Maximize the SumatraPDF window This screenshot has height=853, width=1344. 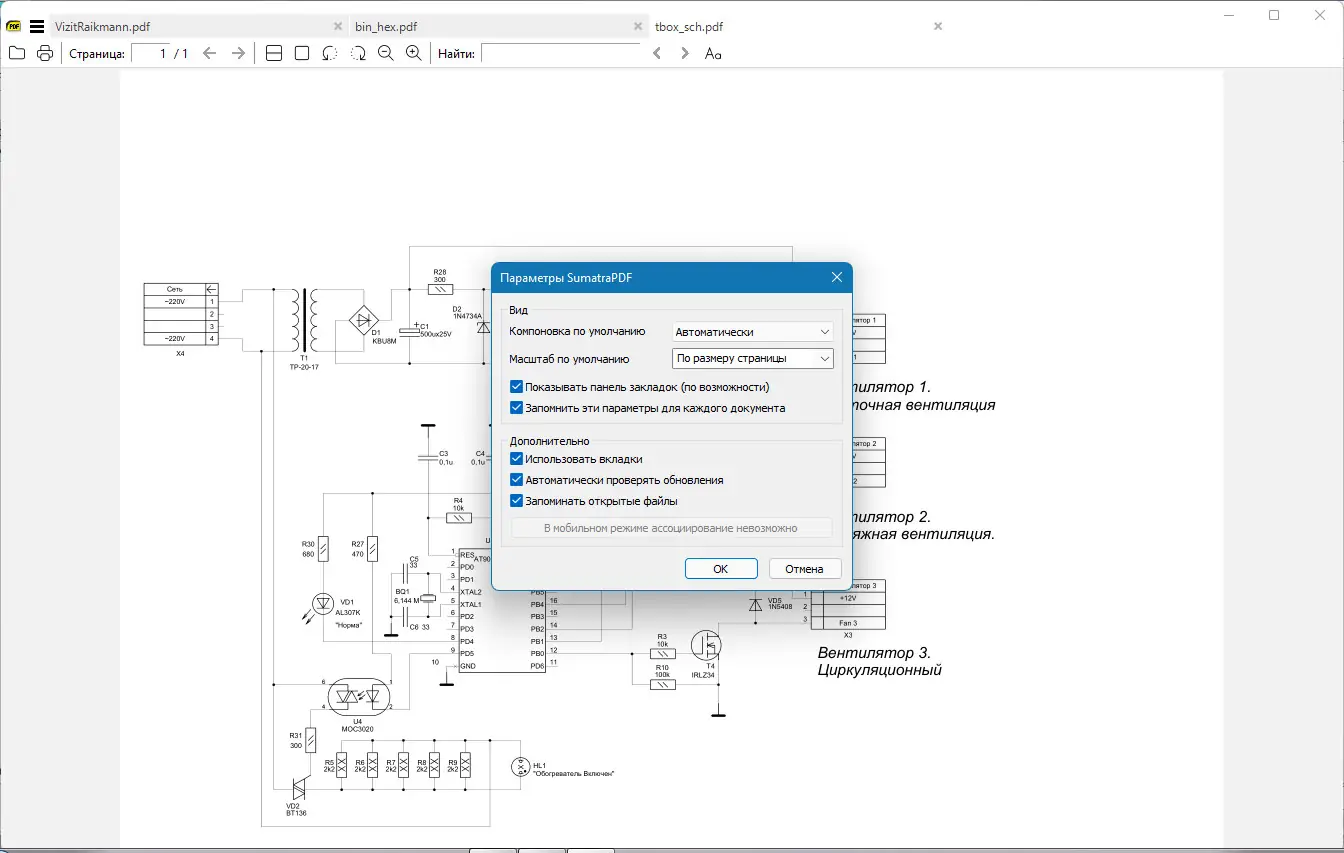pyautogui.click(x=1274, y=15)
